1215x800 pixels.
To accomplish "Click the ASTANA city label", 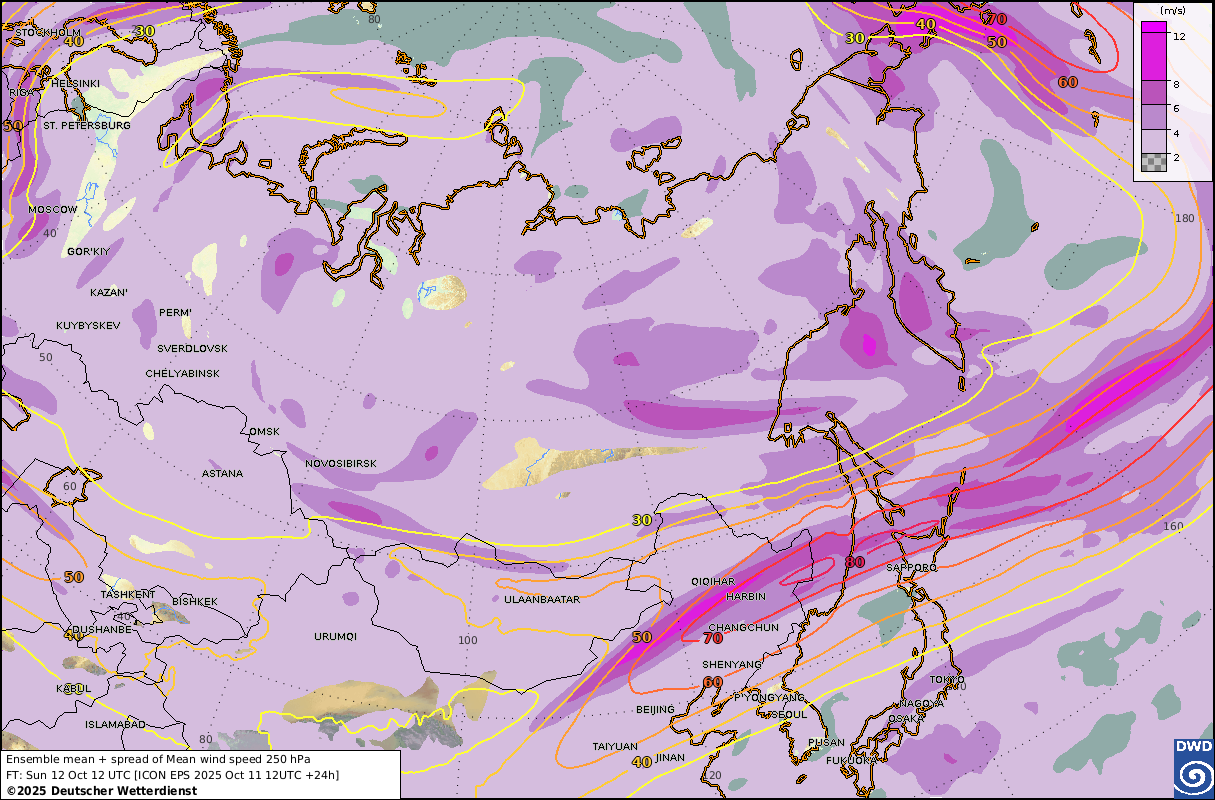I will click(x=222, y=473).
